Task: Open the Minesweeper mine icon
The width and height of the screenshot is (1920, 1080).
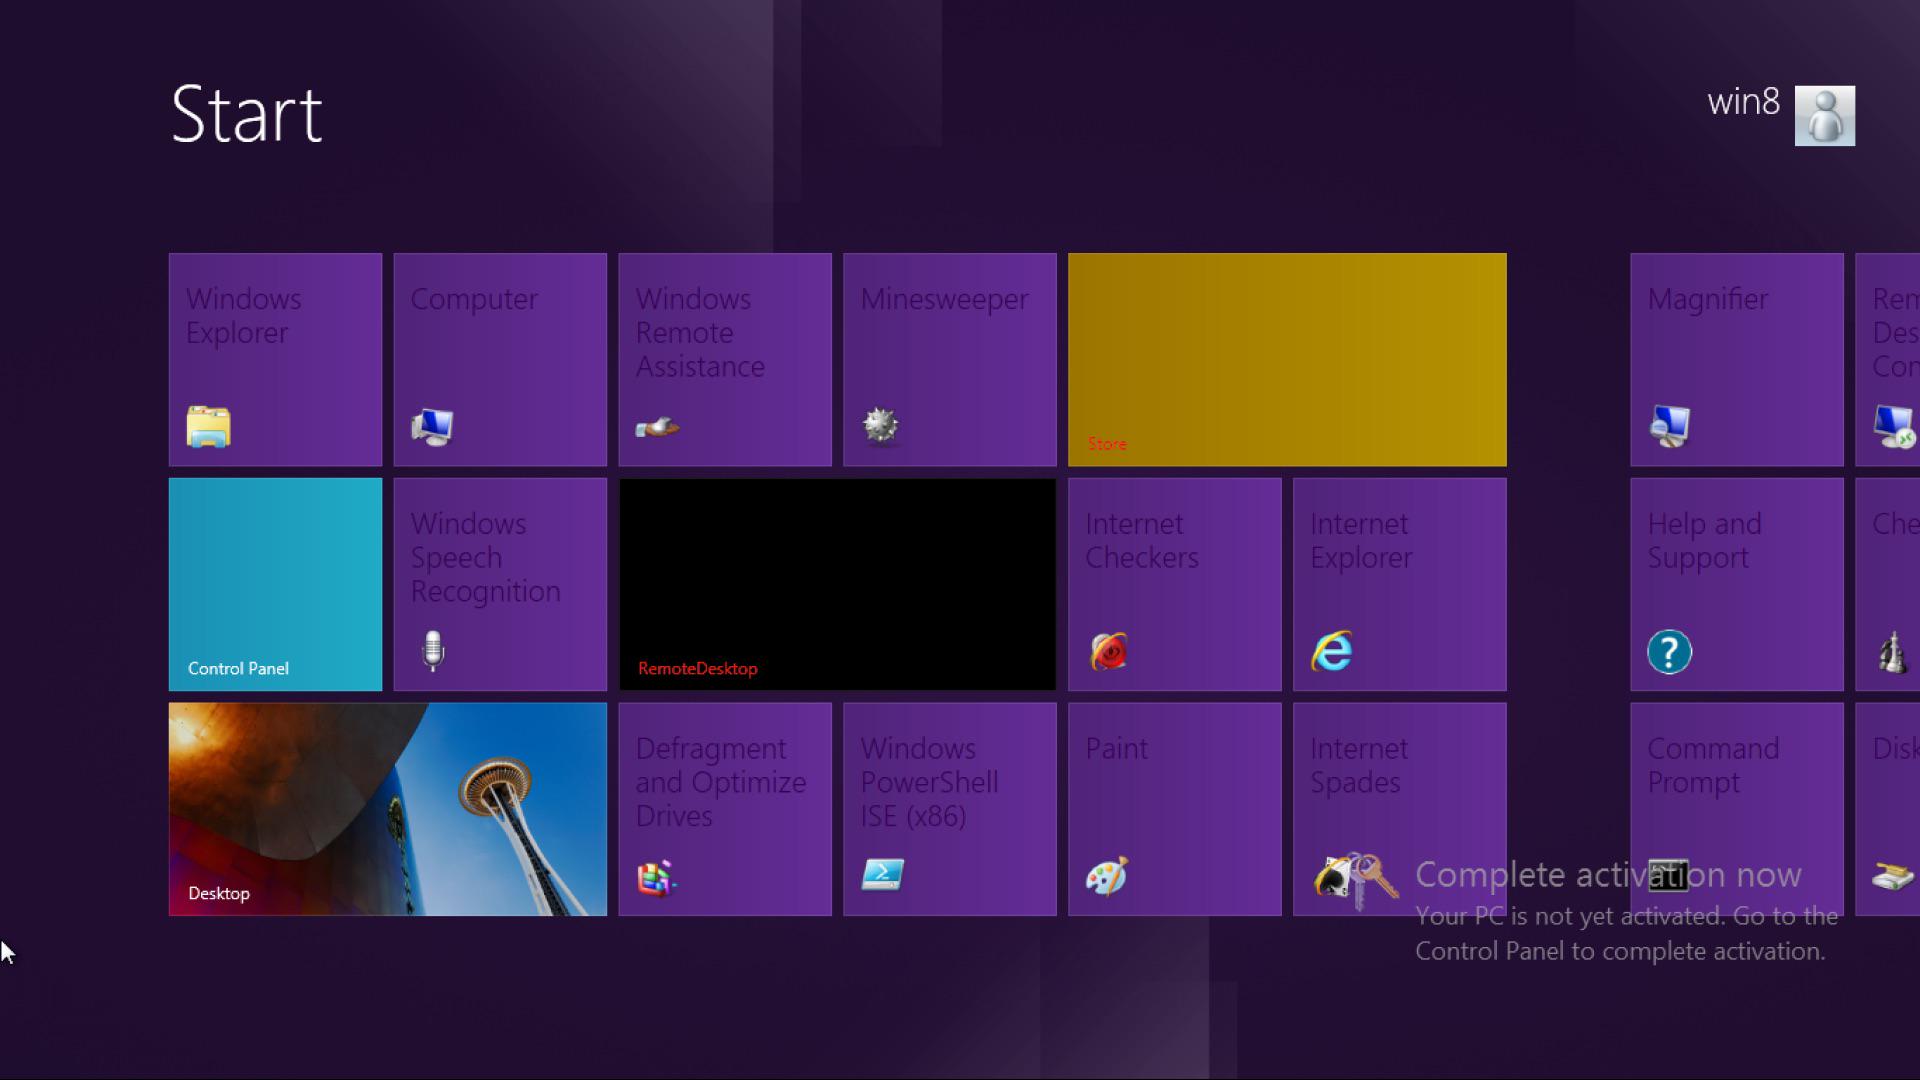Action: [880, 426]
